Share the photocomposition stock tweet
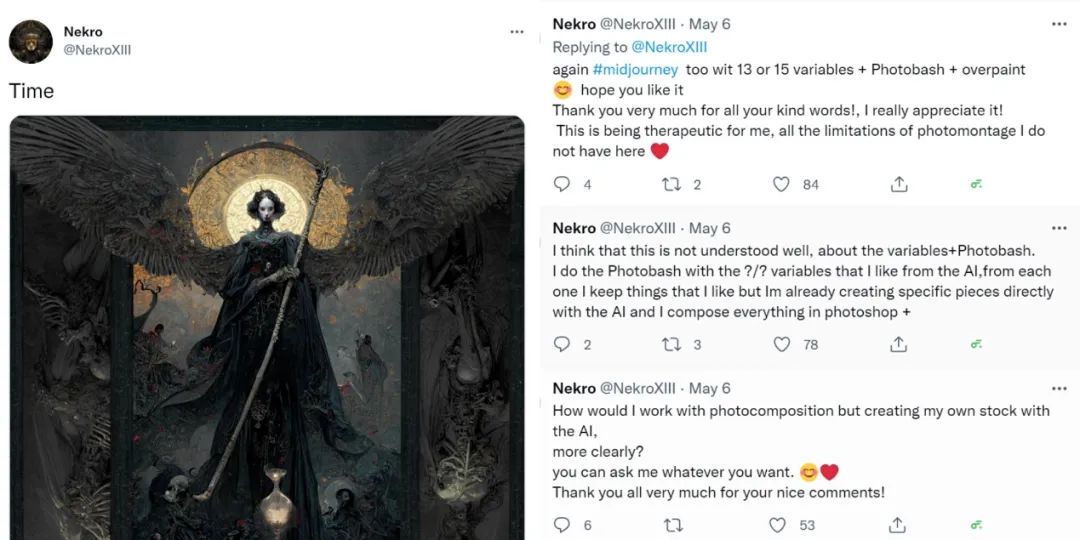 [x=899, y=525]
